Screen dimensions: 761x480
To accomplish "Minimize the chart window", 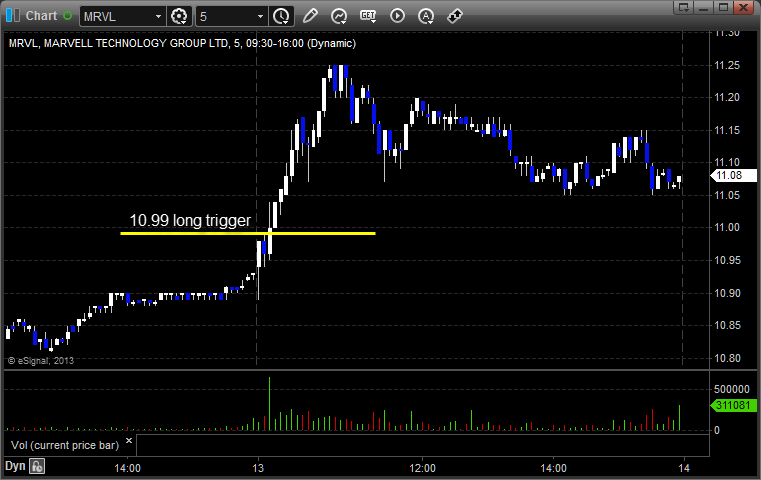I will (x=704, y=7).
